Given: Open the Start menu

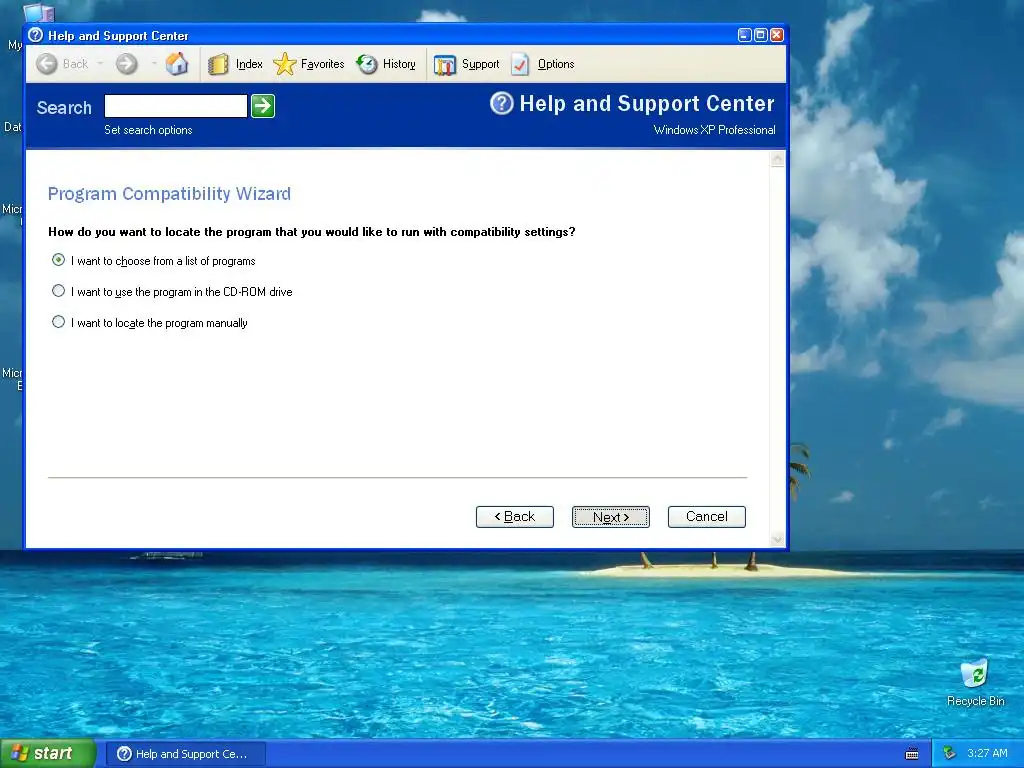Looking at the screenshot, I should pyautogui.click(x=48, y=754).
